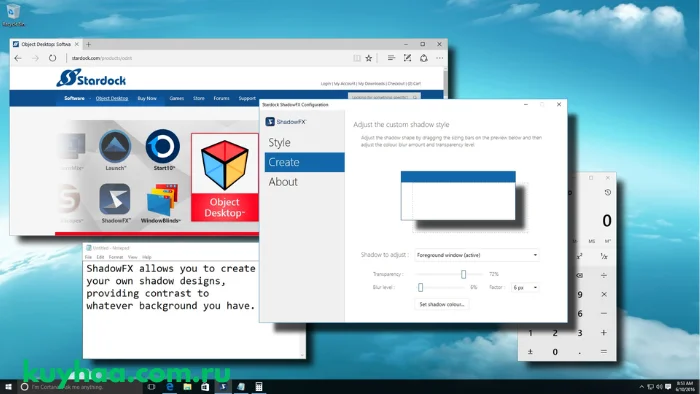Open Shadow to adjust dropdown
This screenshot has width=700, height=394.
(477, 255)
